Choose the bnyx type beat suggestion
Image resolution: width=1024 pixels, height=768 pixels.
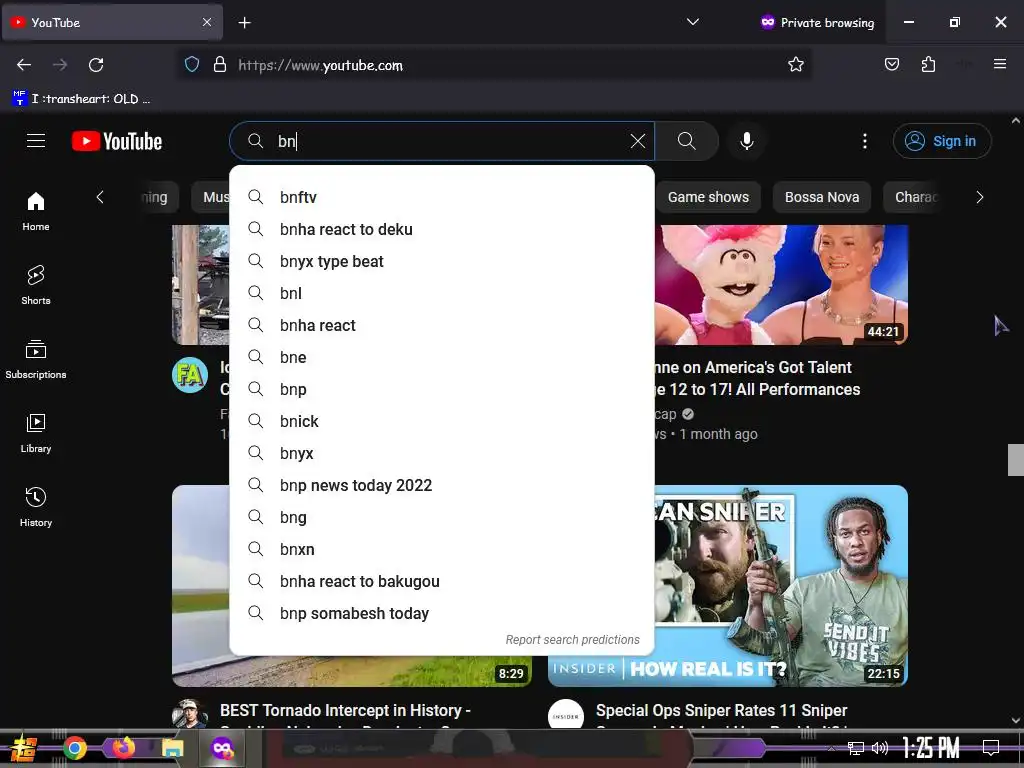(442, 261)
